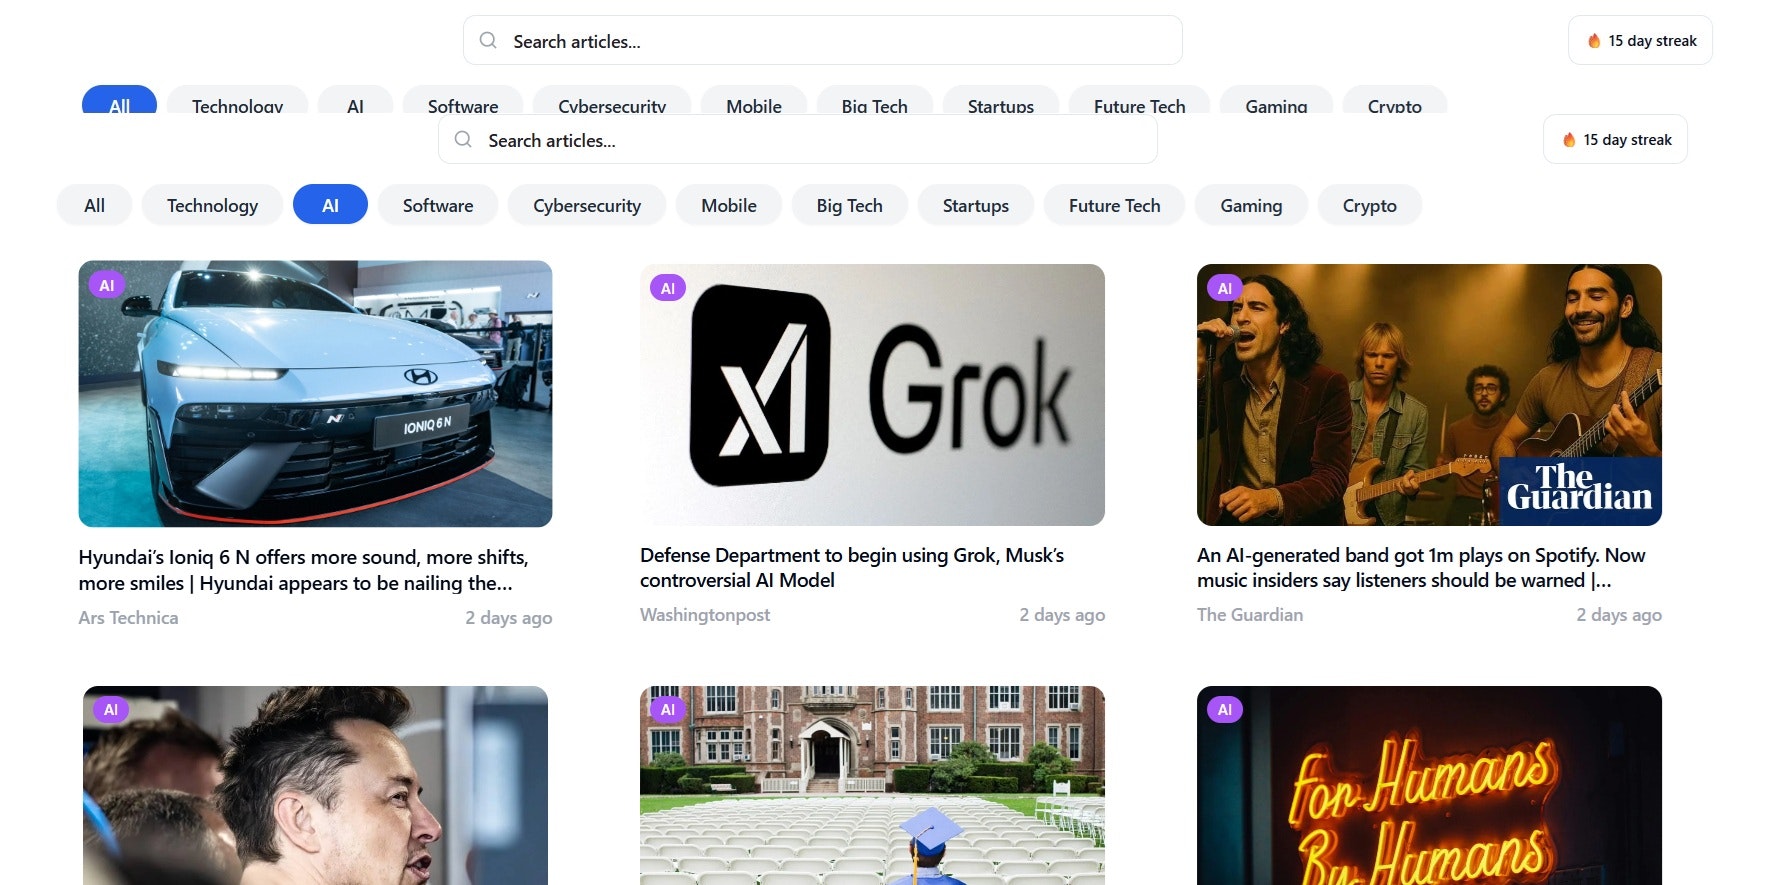Image resolution: width=1771 pixels, height=885 pixels.
Task: Switch to the Mobile chip in the full row
Action: (729, 205)
